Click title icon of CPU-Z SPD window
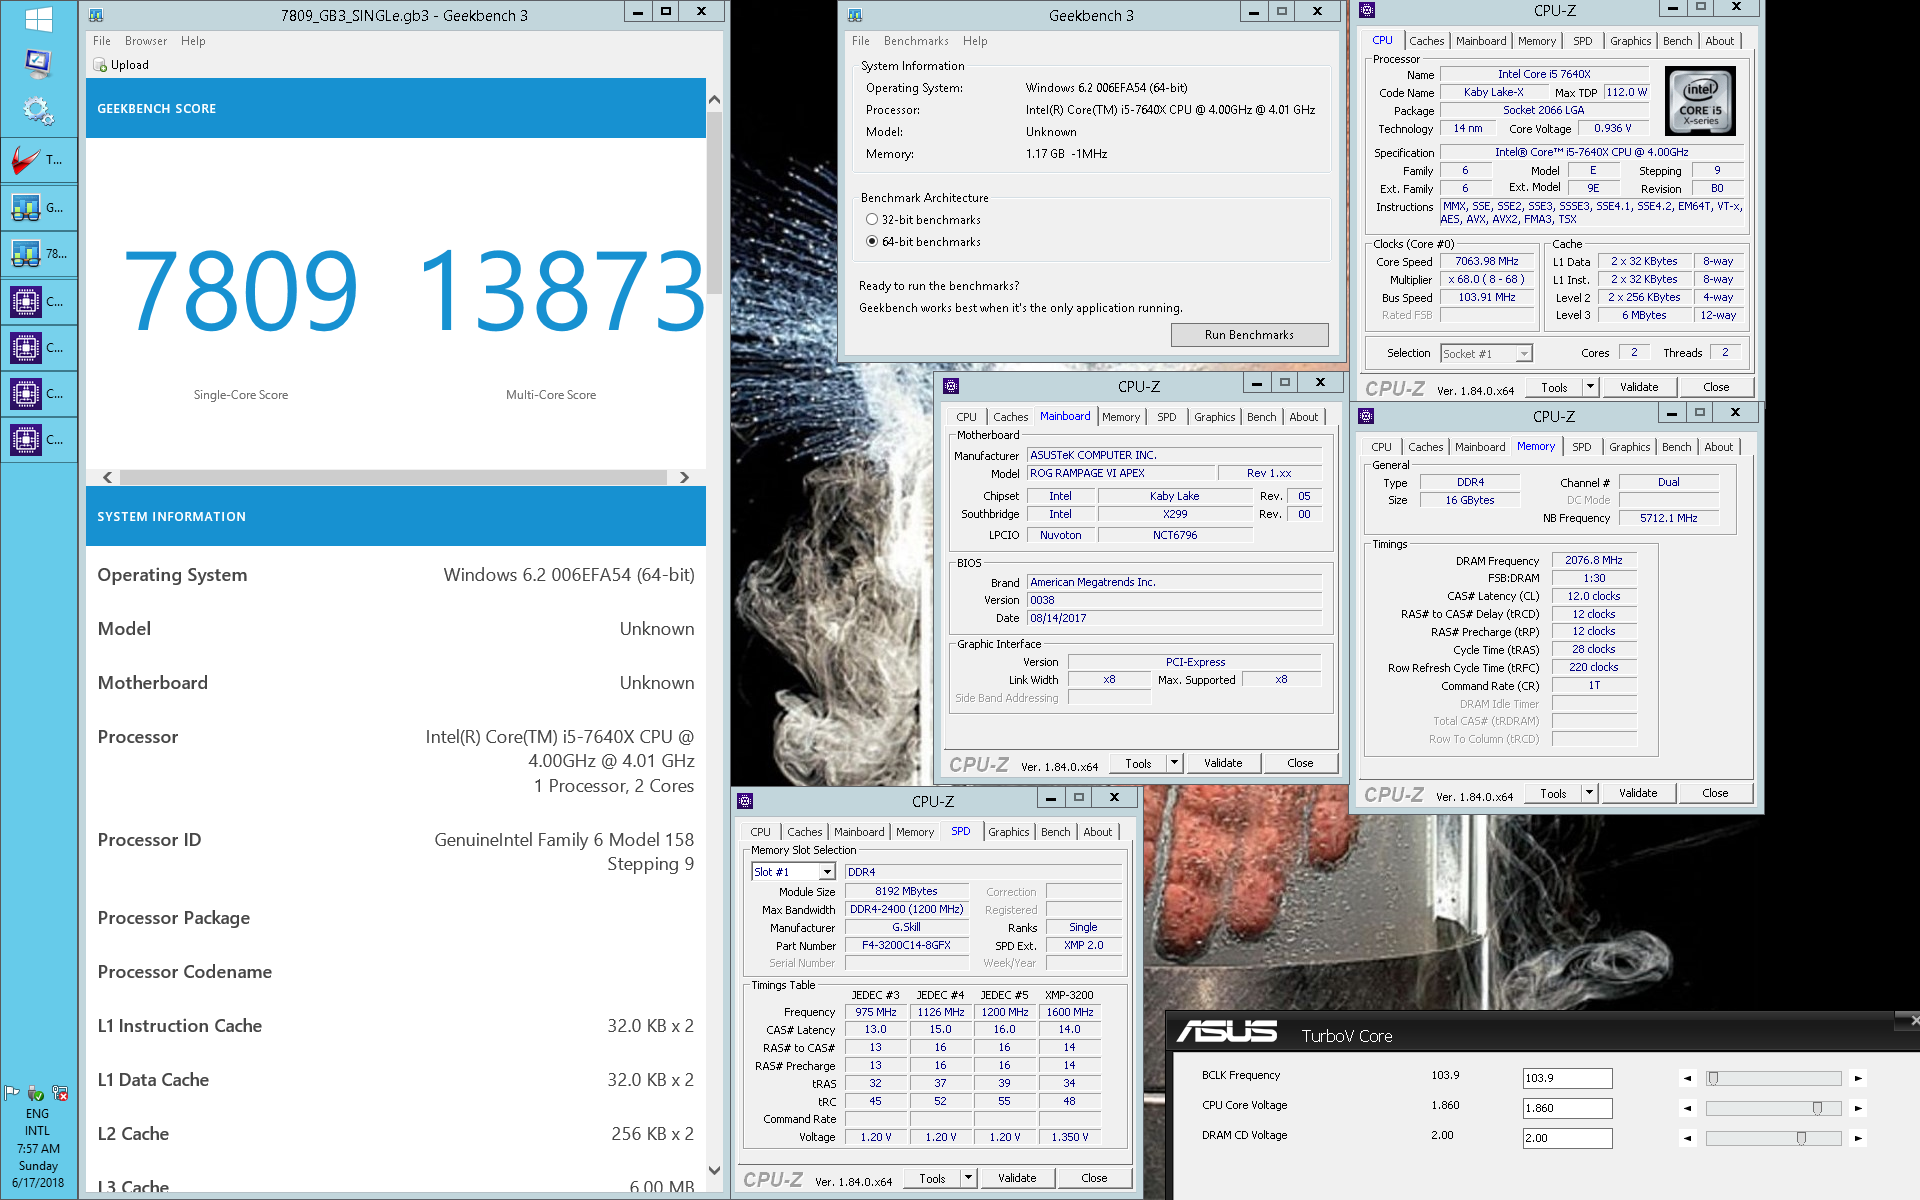1920x1200 pixels. (745, 801)
